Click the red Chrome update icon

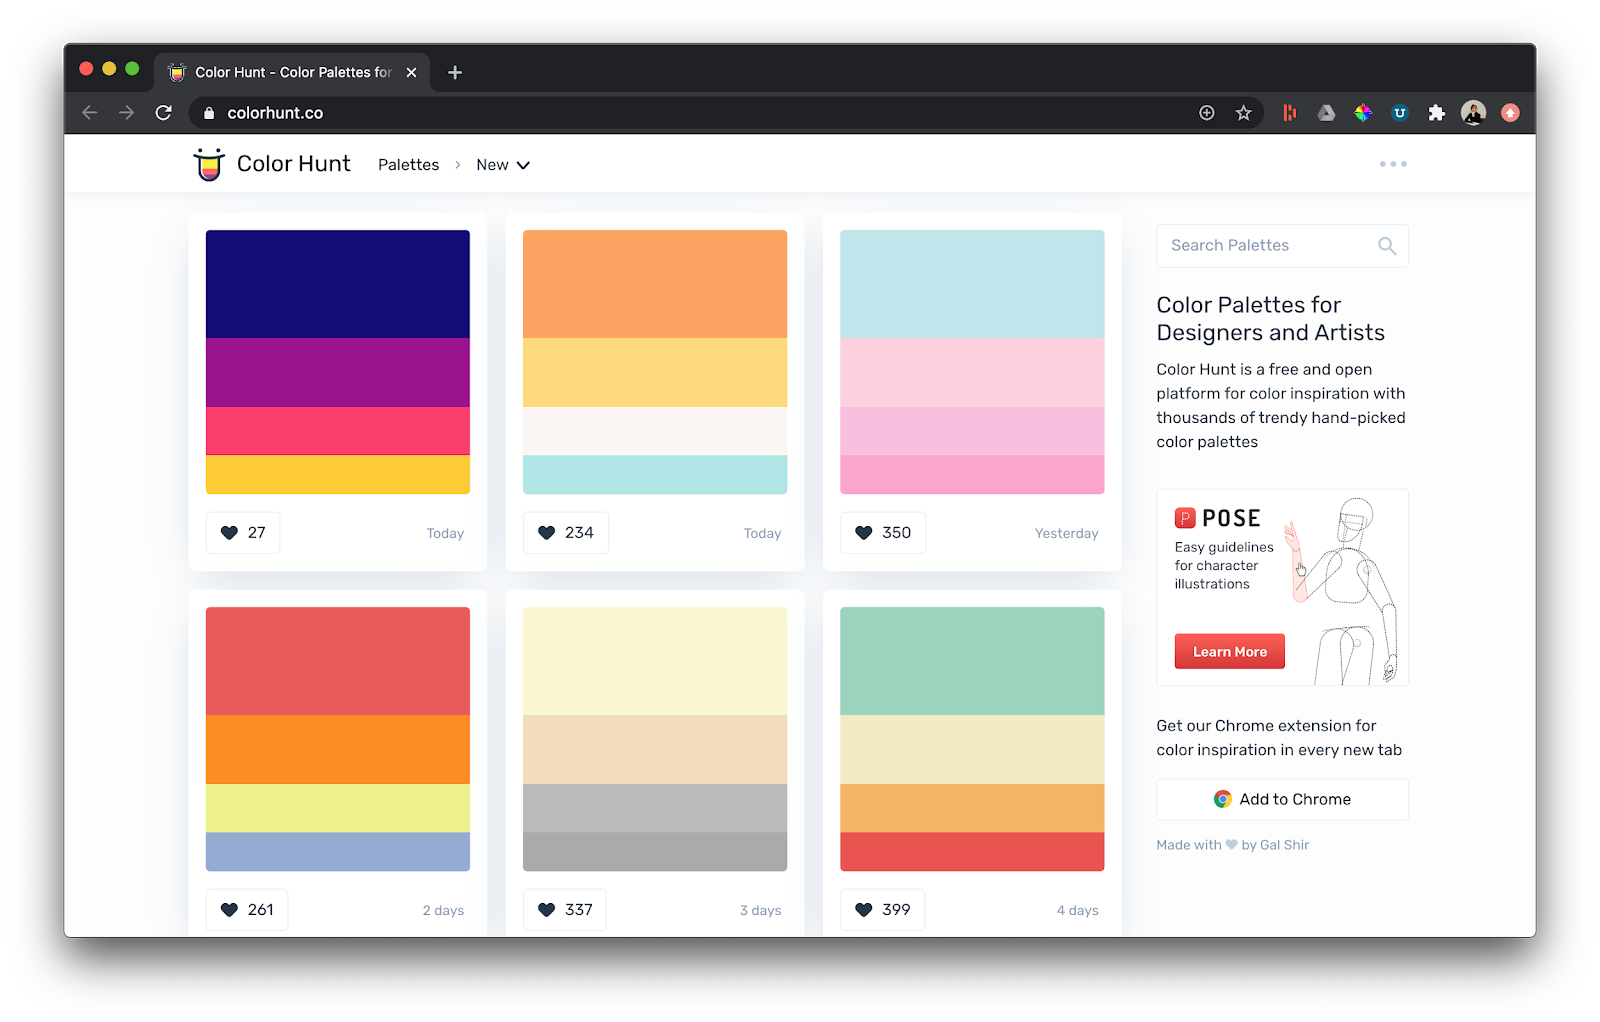[1511, 113]
